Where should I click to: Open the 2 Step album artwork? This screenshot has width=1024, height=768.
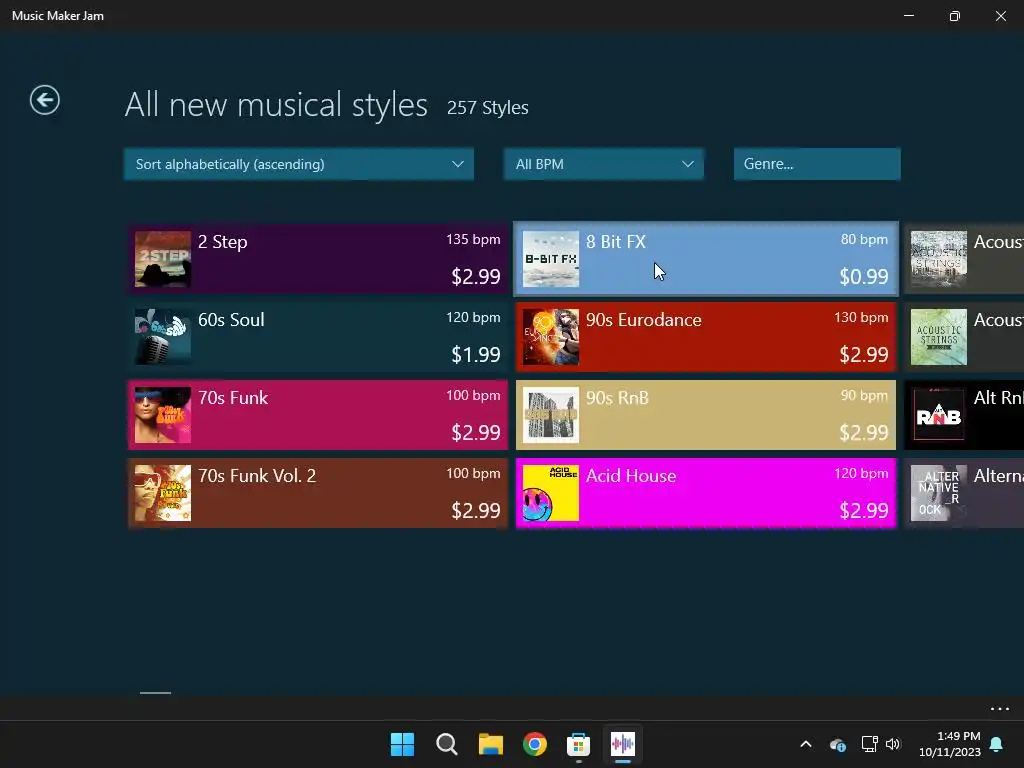tap(163, 259)
